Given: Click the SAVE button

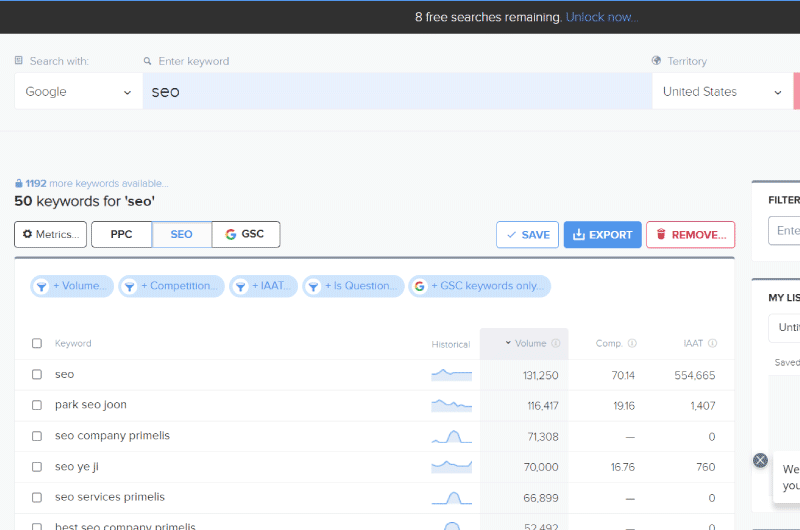Looking at the screenshot, I should [528, 235].
